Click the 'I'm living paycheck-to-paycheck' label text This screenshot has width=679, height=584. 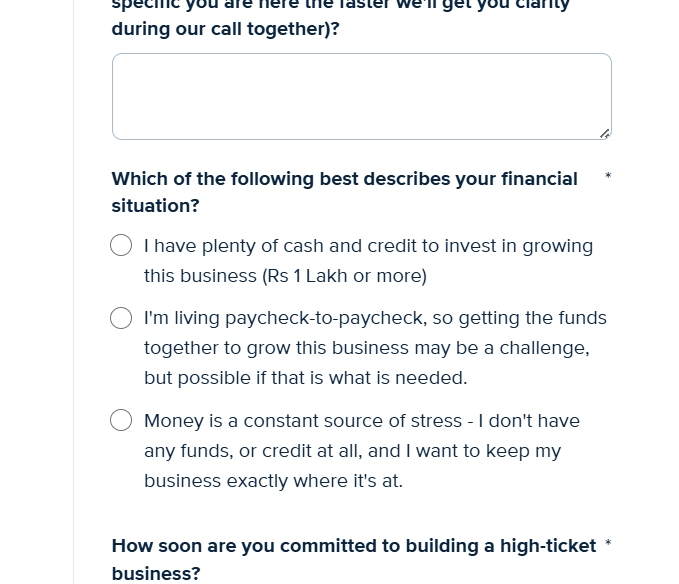click(x=375, y=348)
